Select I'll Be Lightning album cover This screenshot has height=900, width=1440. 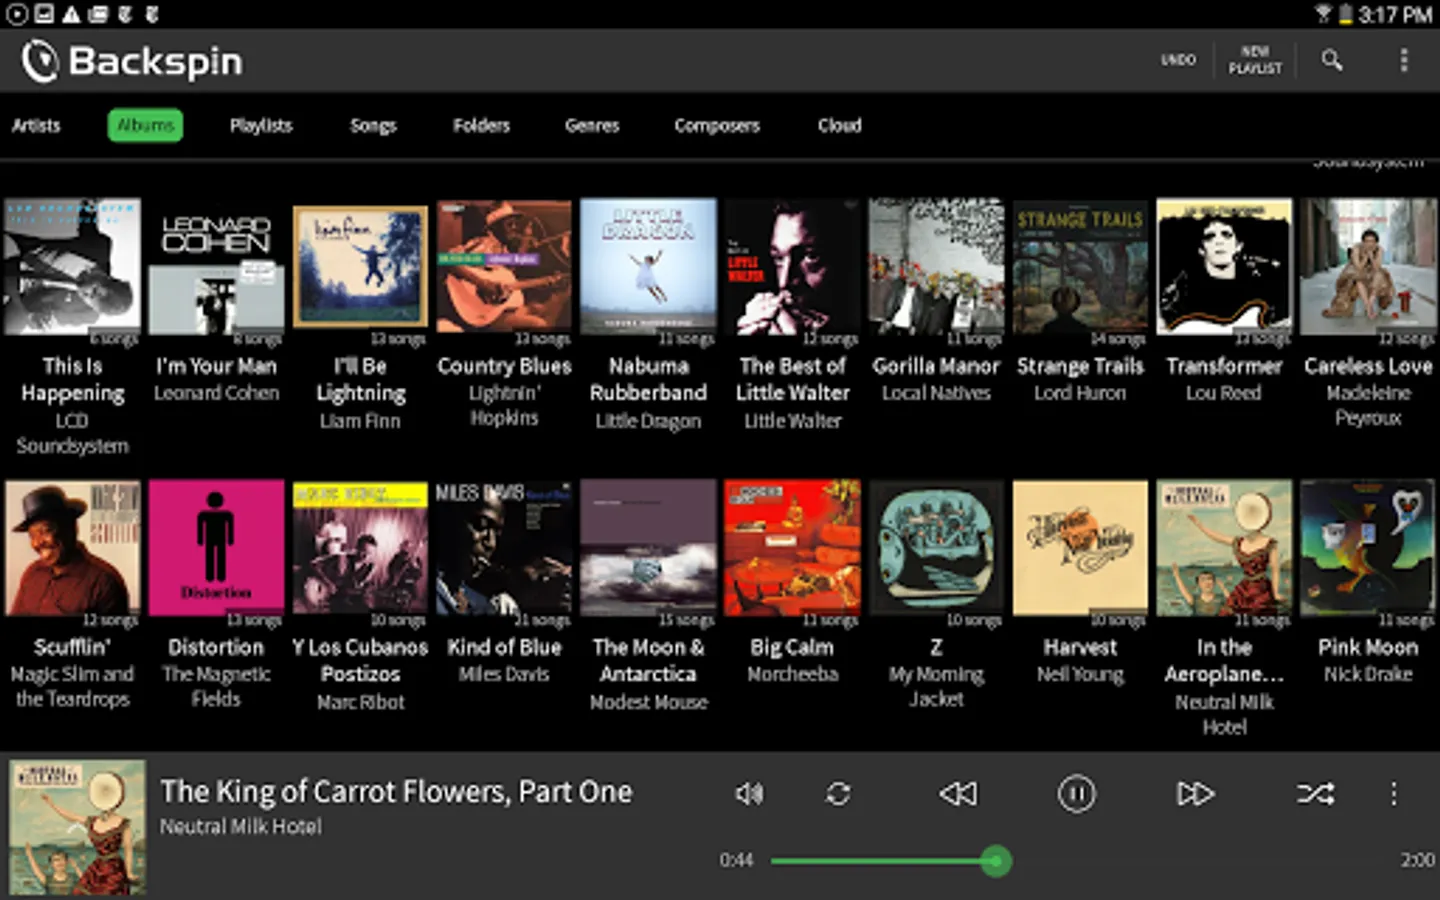tap(360, 266)
